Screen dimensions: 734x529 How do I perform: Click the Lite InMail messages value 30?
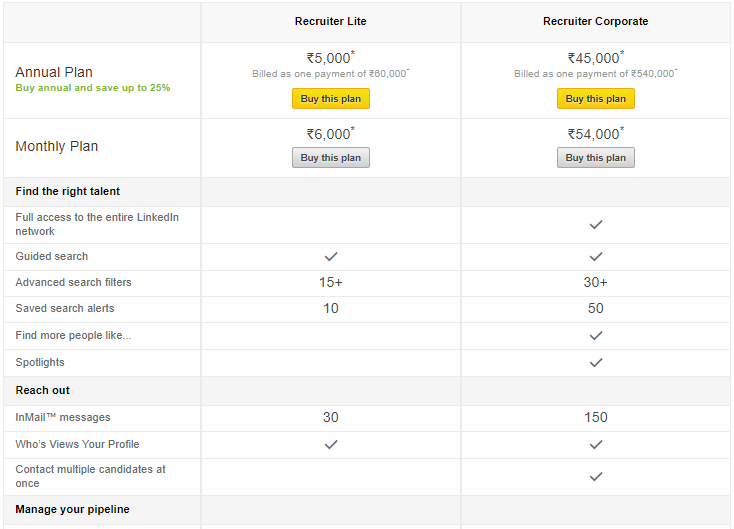[330, 417]
